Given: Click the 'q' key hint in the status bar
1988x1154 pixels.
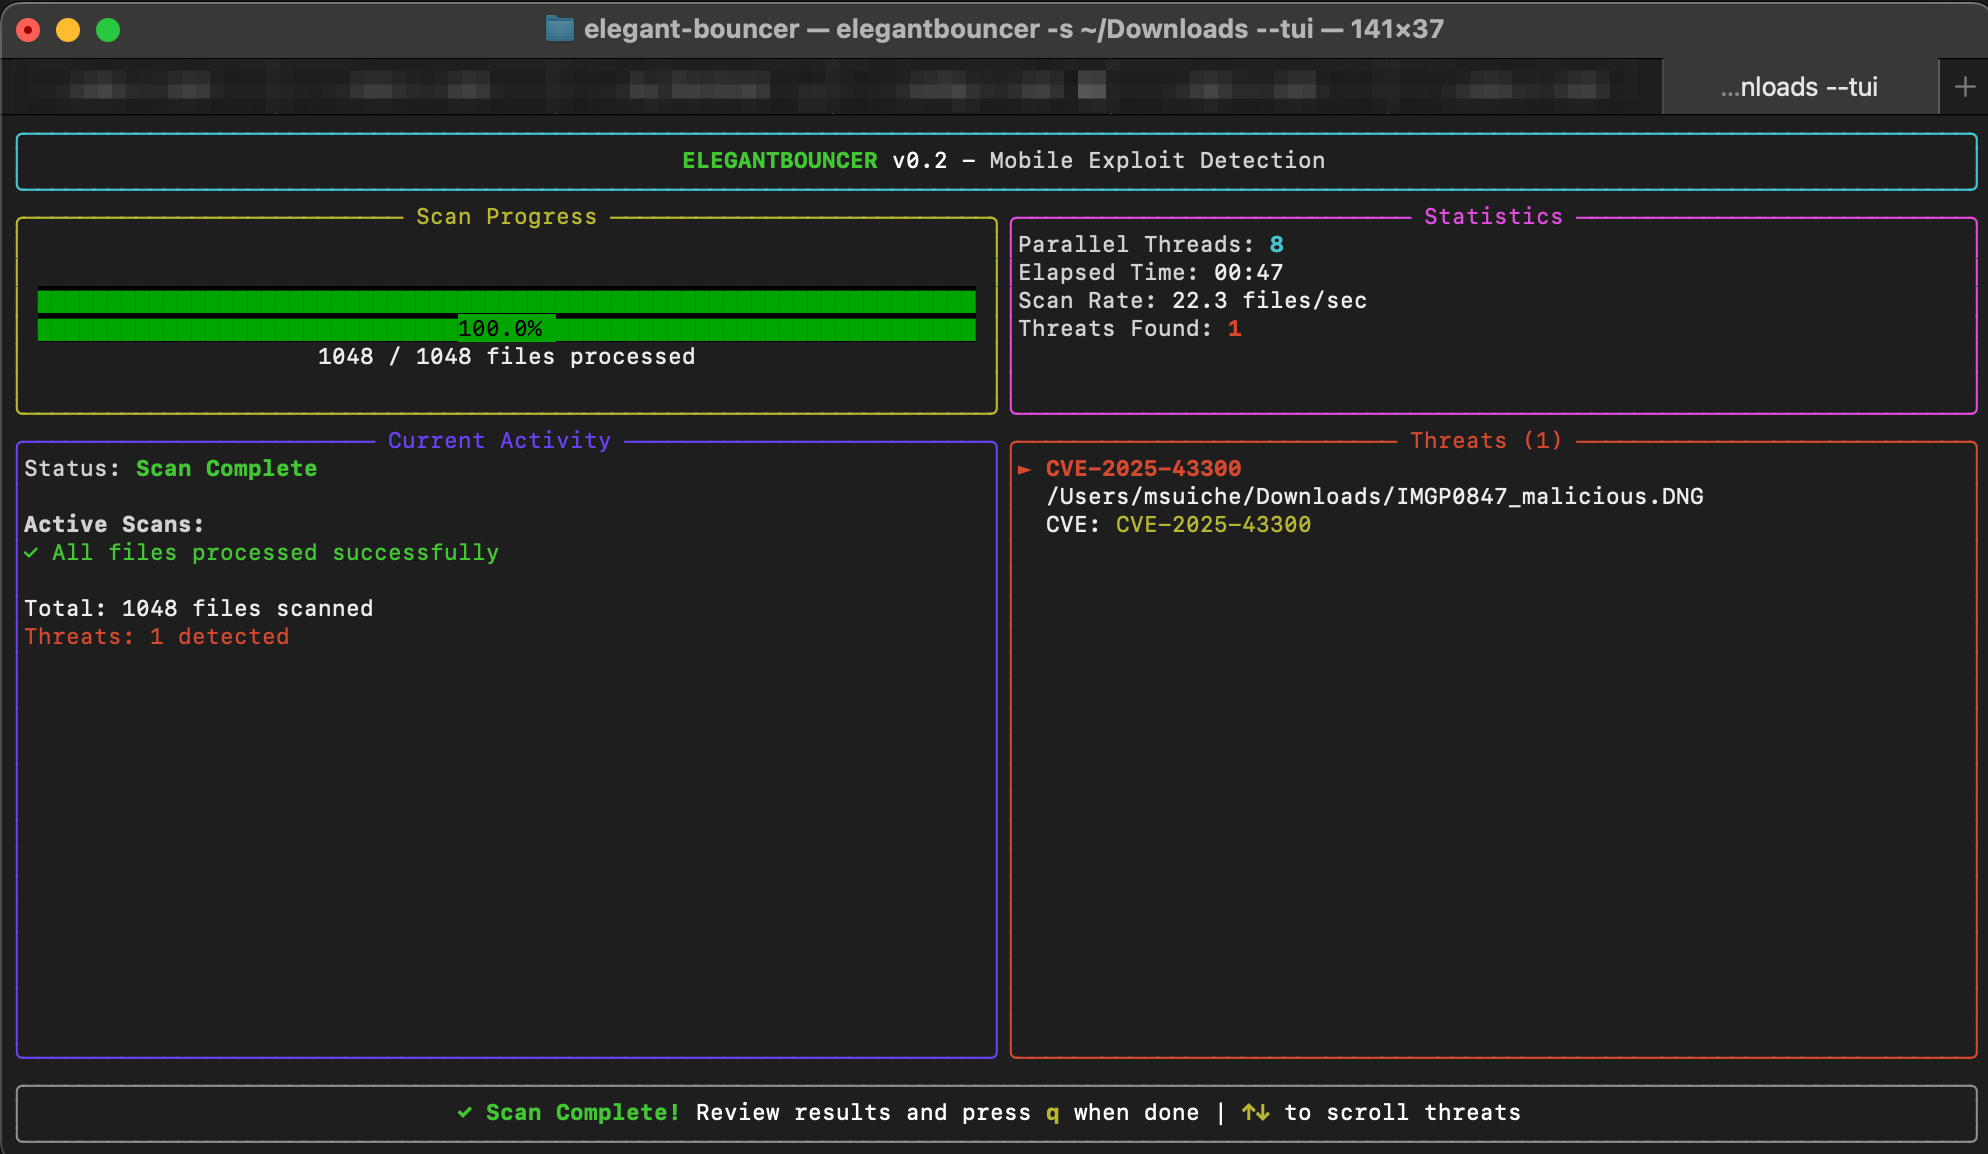Looking at the screenshot, I should 1052,1113.
